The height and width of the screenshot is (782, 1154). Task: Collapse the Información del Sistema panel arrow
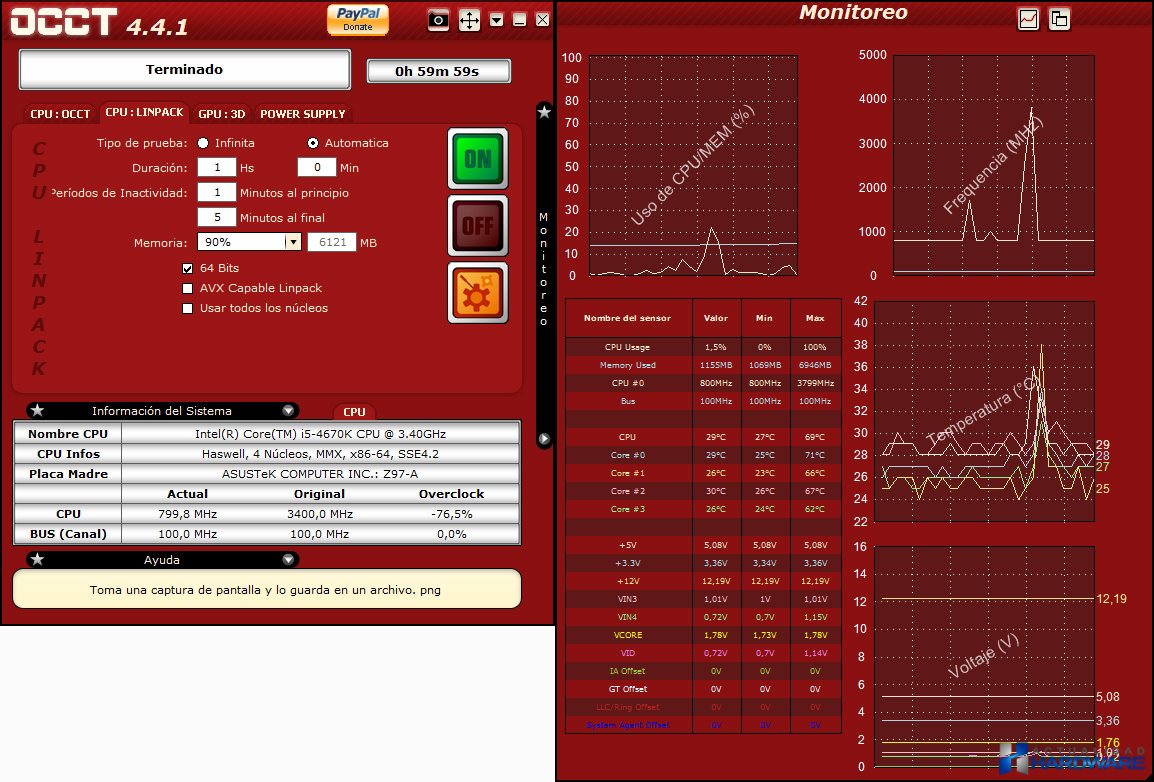288,410
